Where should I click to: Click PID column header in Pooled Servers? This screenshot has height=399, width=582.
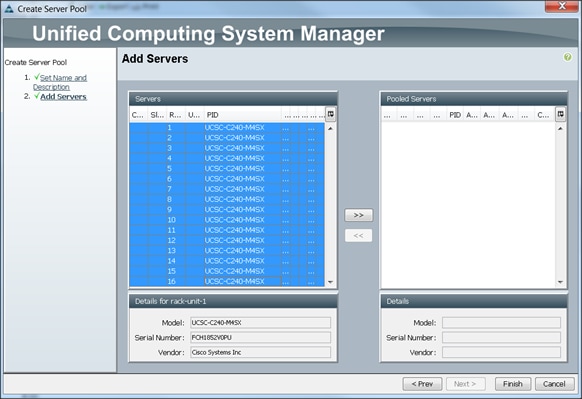coord(455,115)
